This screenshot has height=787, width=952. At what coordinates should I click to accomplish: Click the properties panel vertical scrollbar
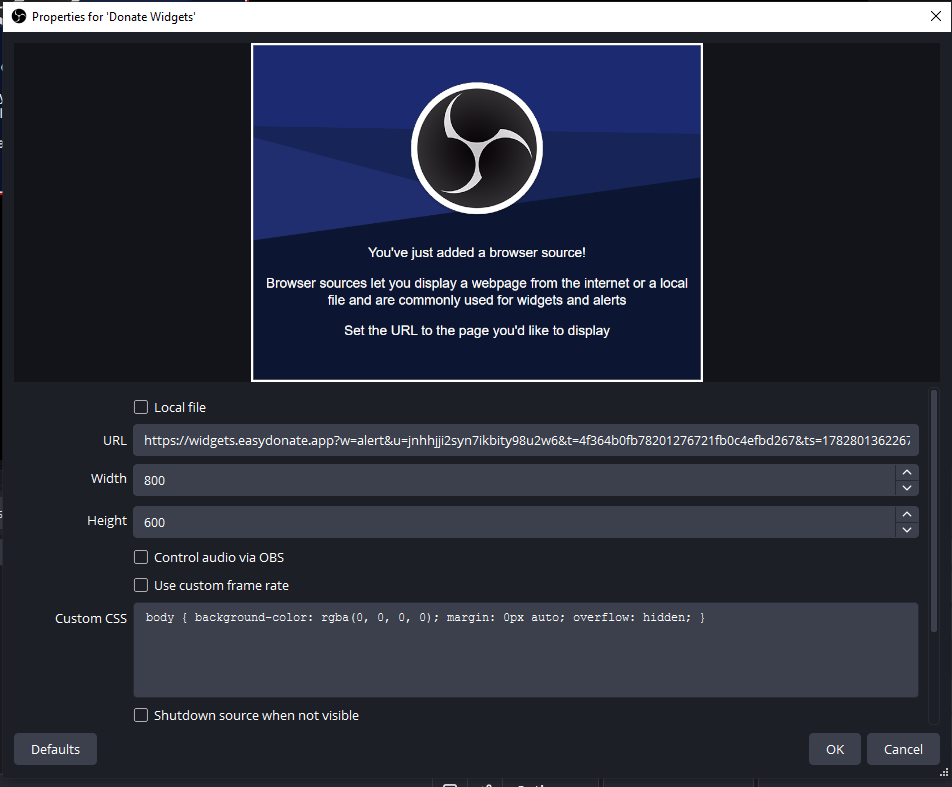[x=934, y=510]
